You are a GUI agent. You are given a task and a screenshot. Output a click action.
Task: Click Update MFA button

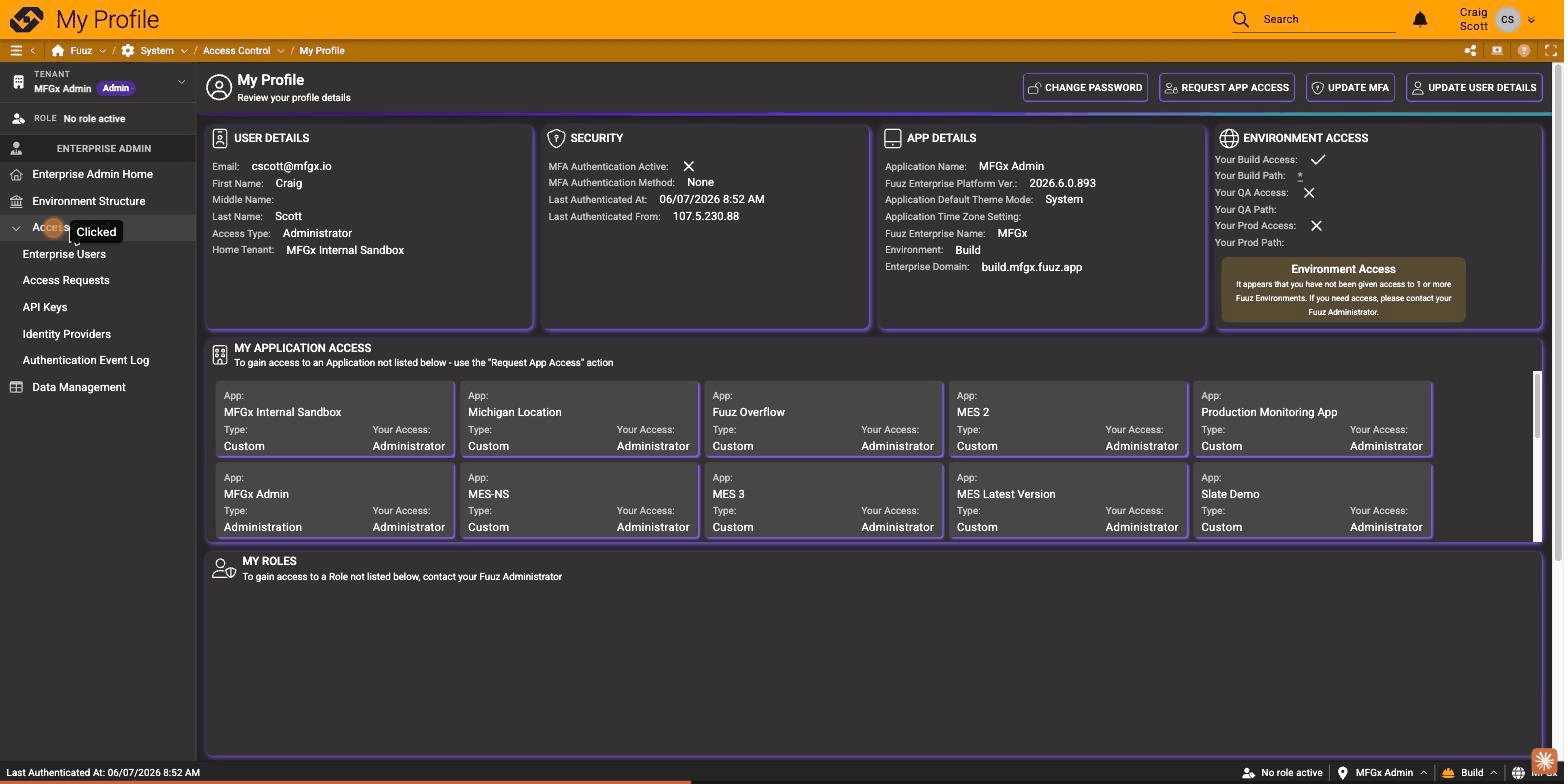1350,88
